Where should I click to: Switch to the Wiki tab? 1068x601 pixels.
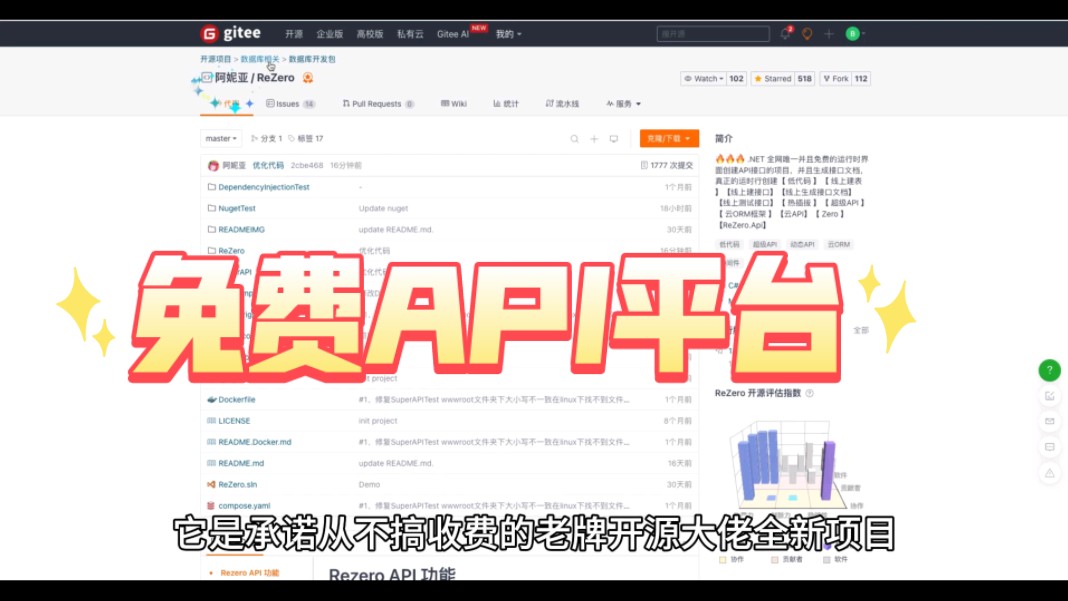click(x=454, y=104)
